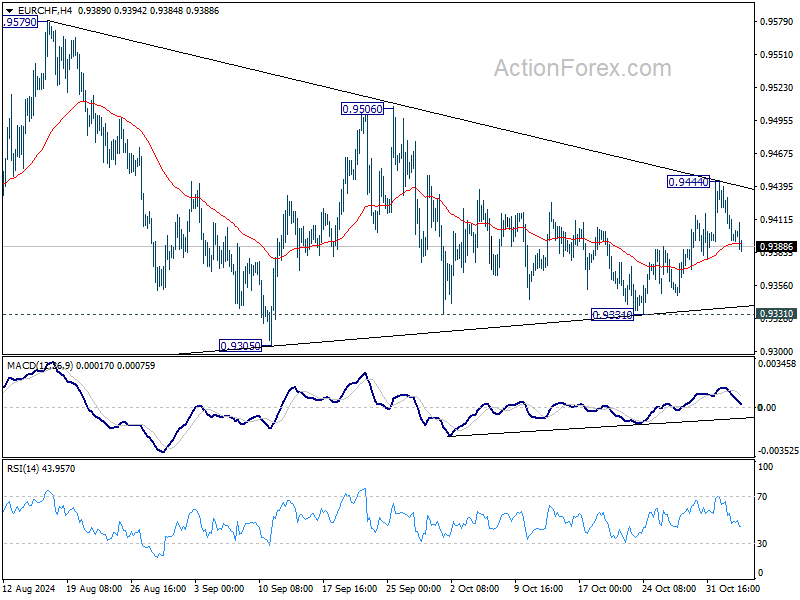The width and height of the screenshot is (800, 600).
Task: Click the 3 Sep 00:00 date label
Action: (220, 589)
